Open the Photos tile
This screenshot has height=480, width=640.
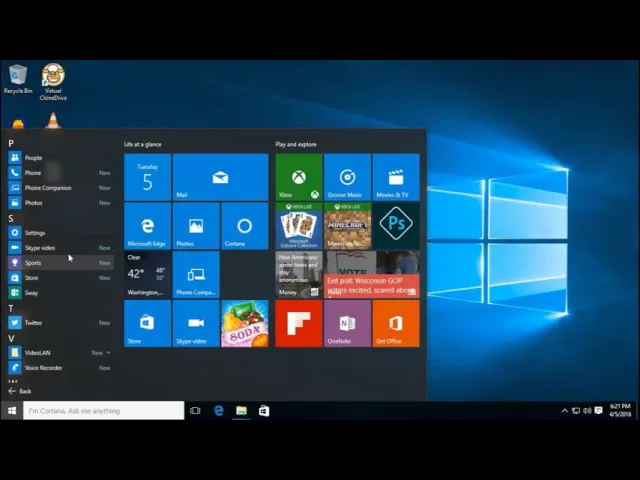[196, 226]
